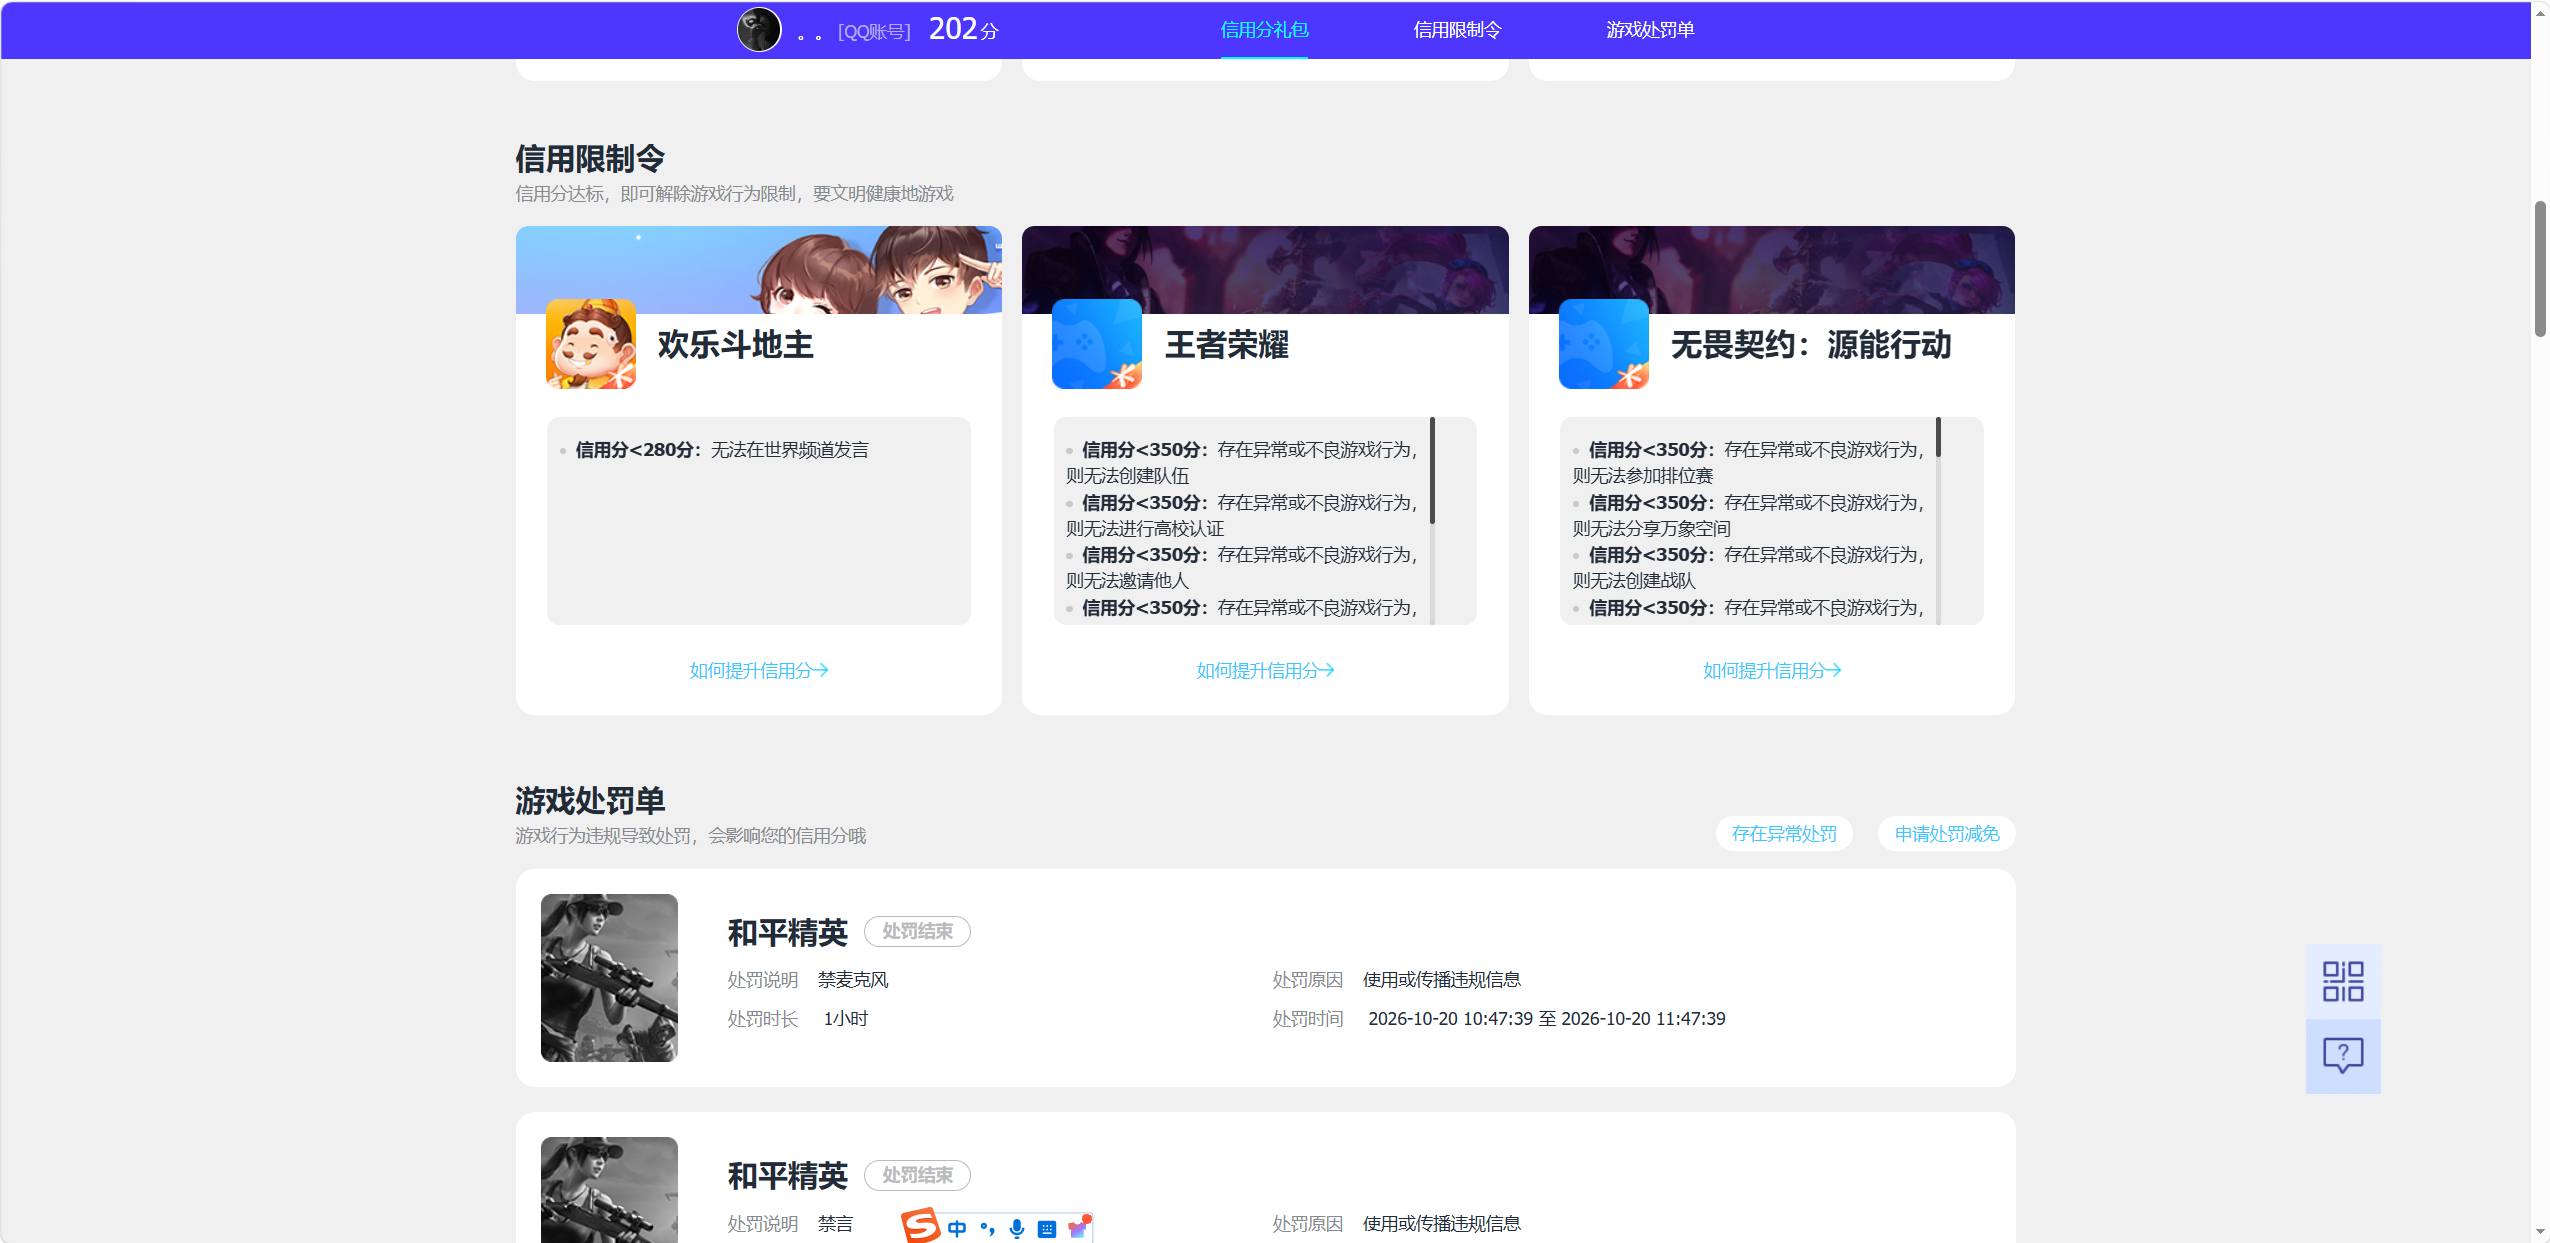Viewport: 2550px width, 1243px height.
Task: Click the 则无法进行高校认证 restriction line
Action: tap(1145, 529)
